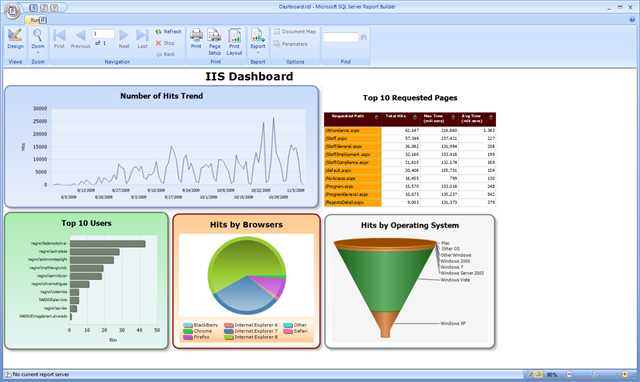Click the total hits value 62,147
This screenshot has width=640, height=382.
tap(412, 131)
